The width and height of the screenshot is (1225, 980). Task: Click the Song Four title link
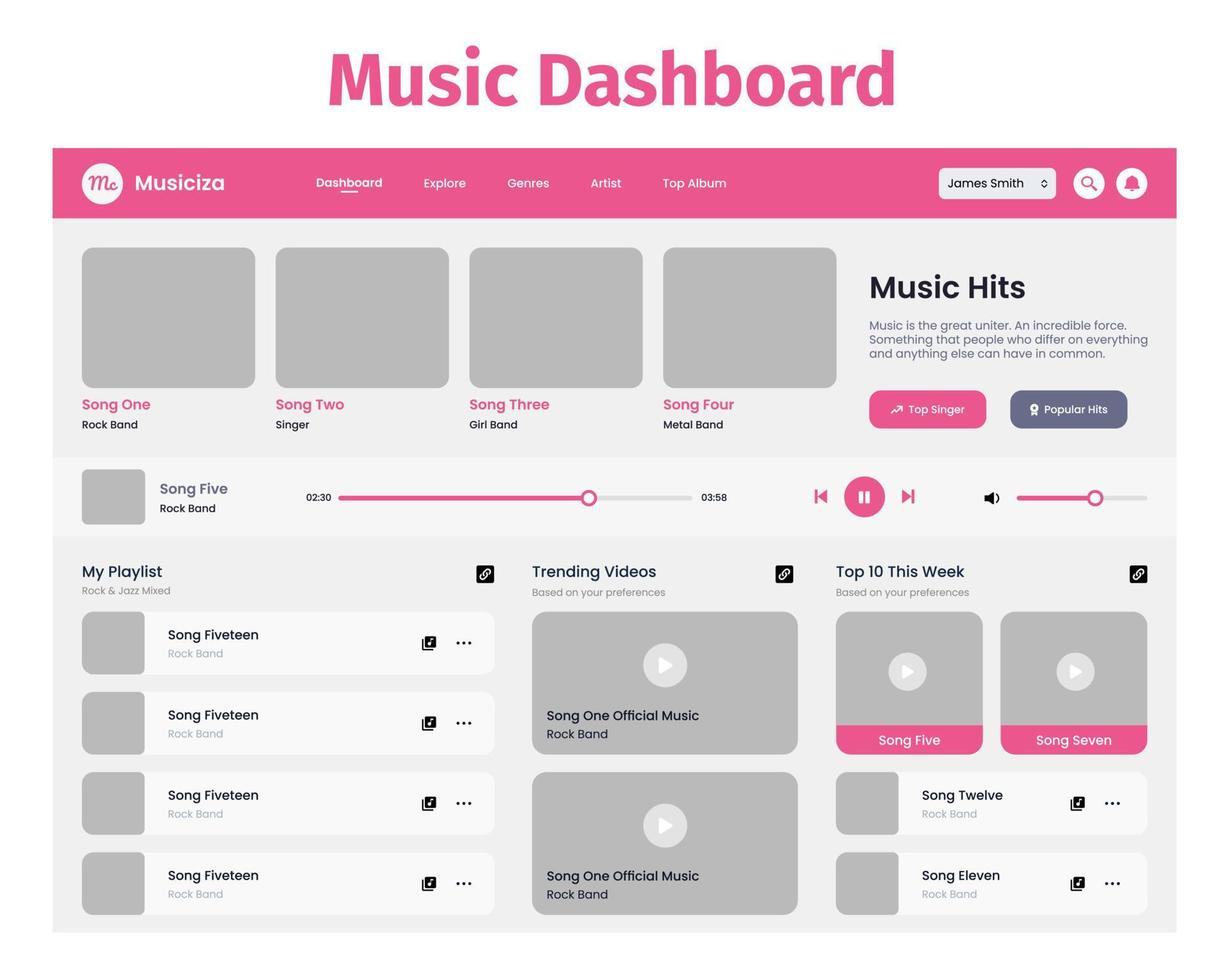[699, 405]
